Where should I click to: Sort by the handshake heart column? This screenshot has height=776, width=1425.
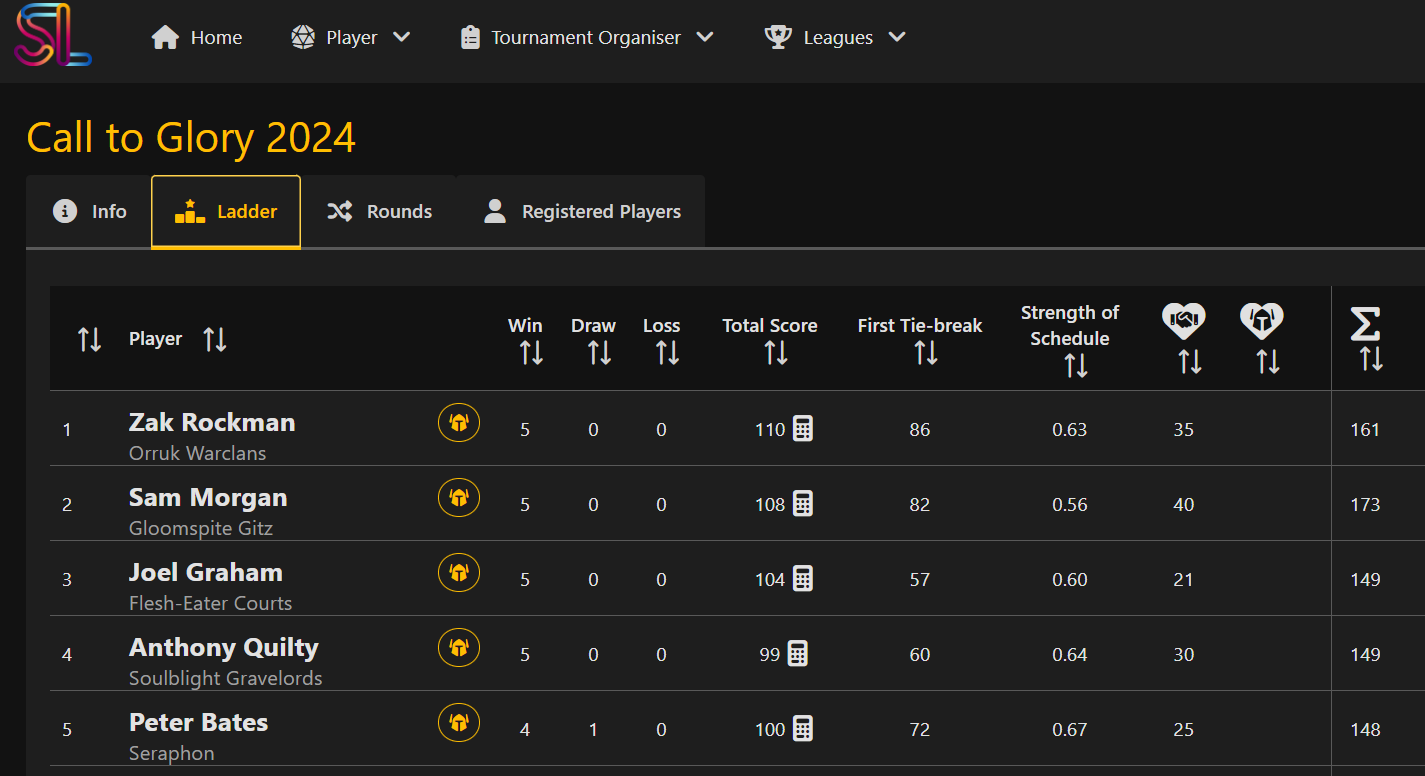tap(1189, 361)
